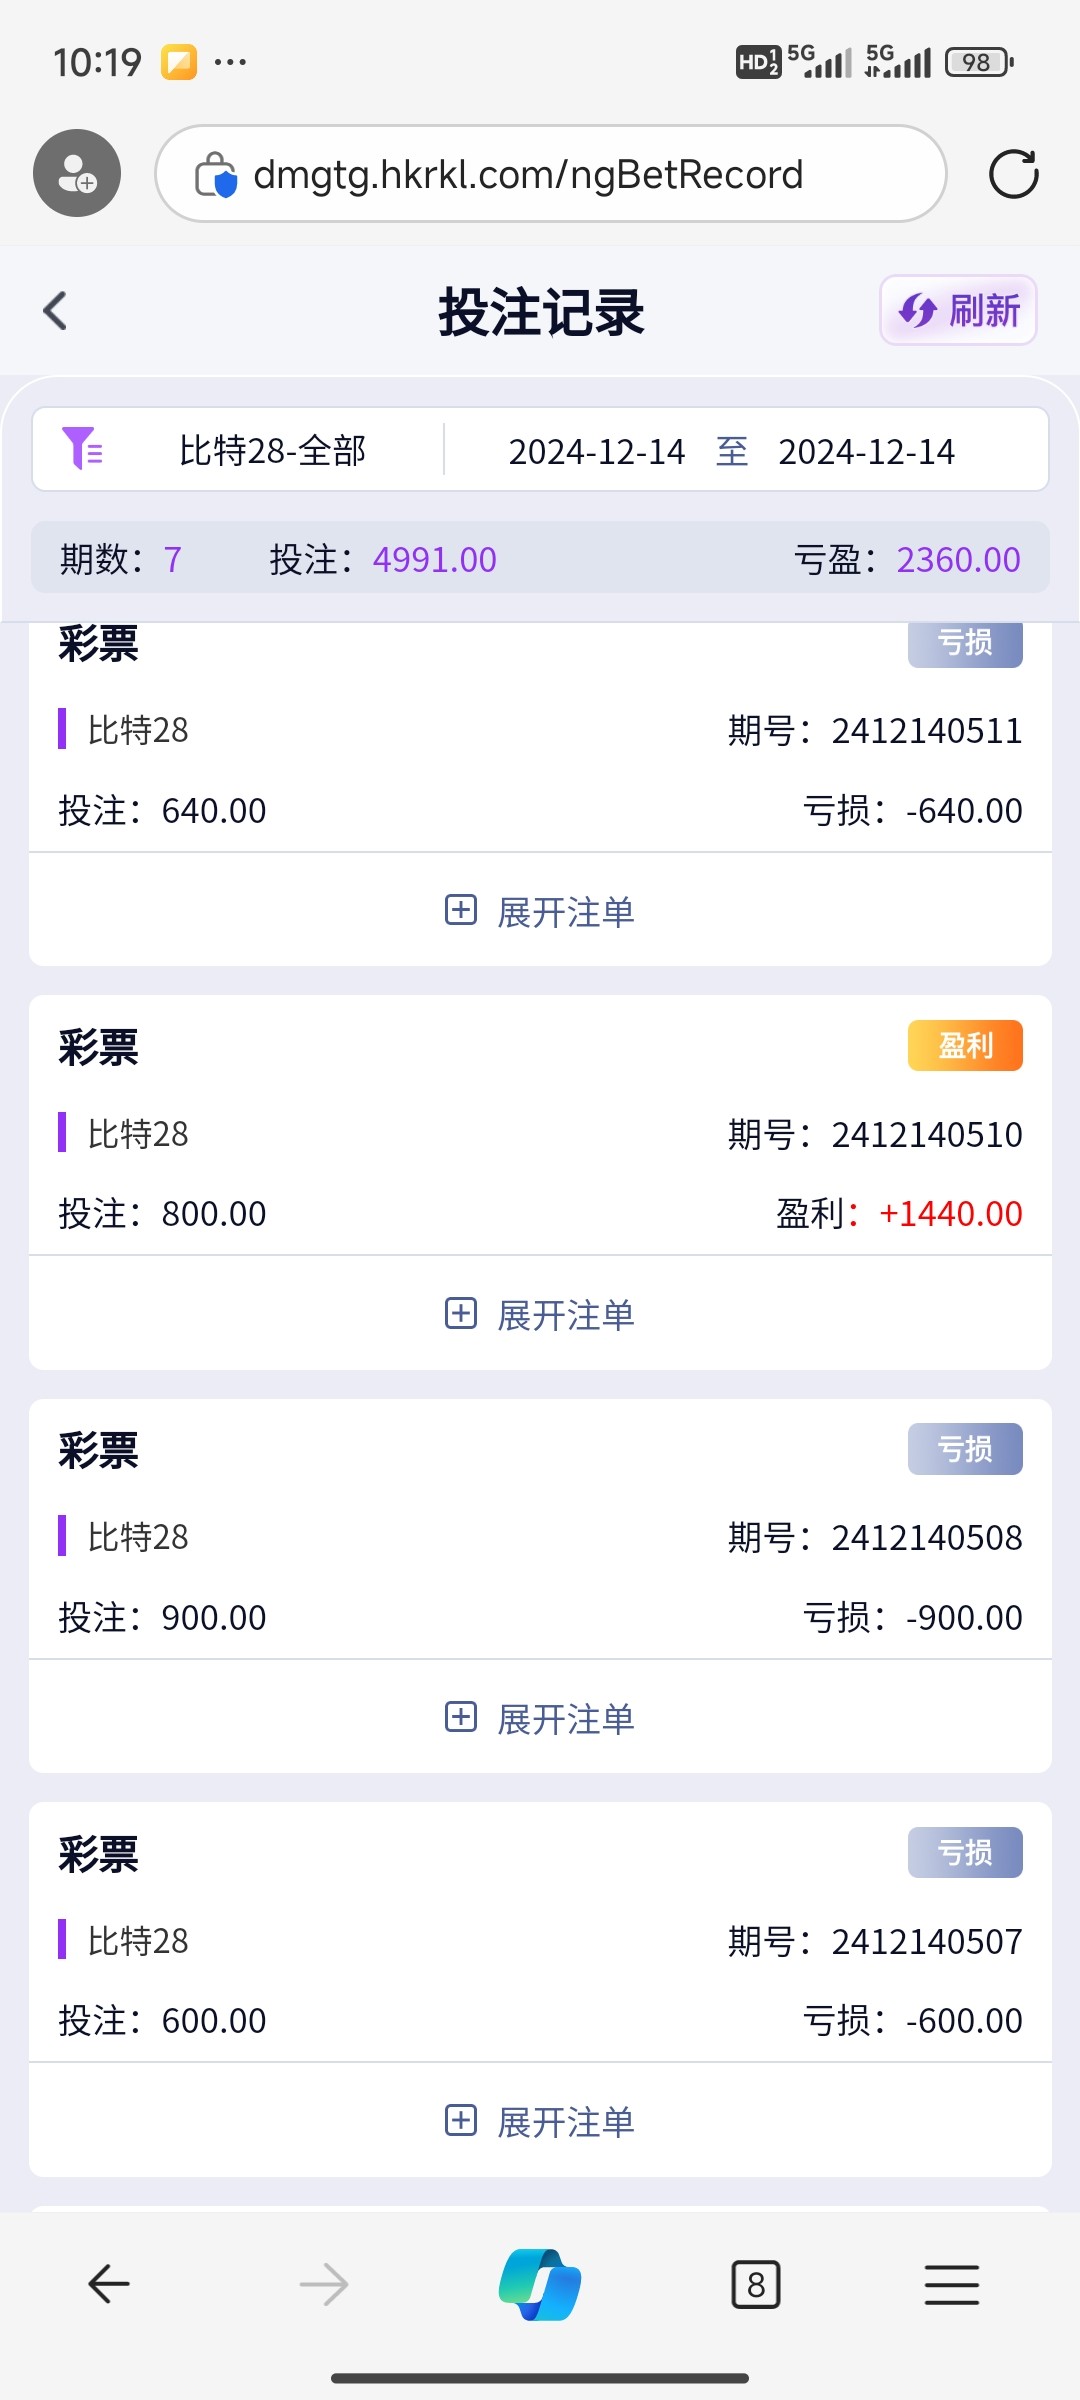1080x2400 pixels.
Task: Tap the orange 盈利 status badge
Action: click(x=965, y=1046)
